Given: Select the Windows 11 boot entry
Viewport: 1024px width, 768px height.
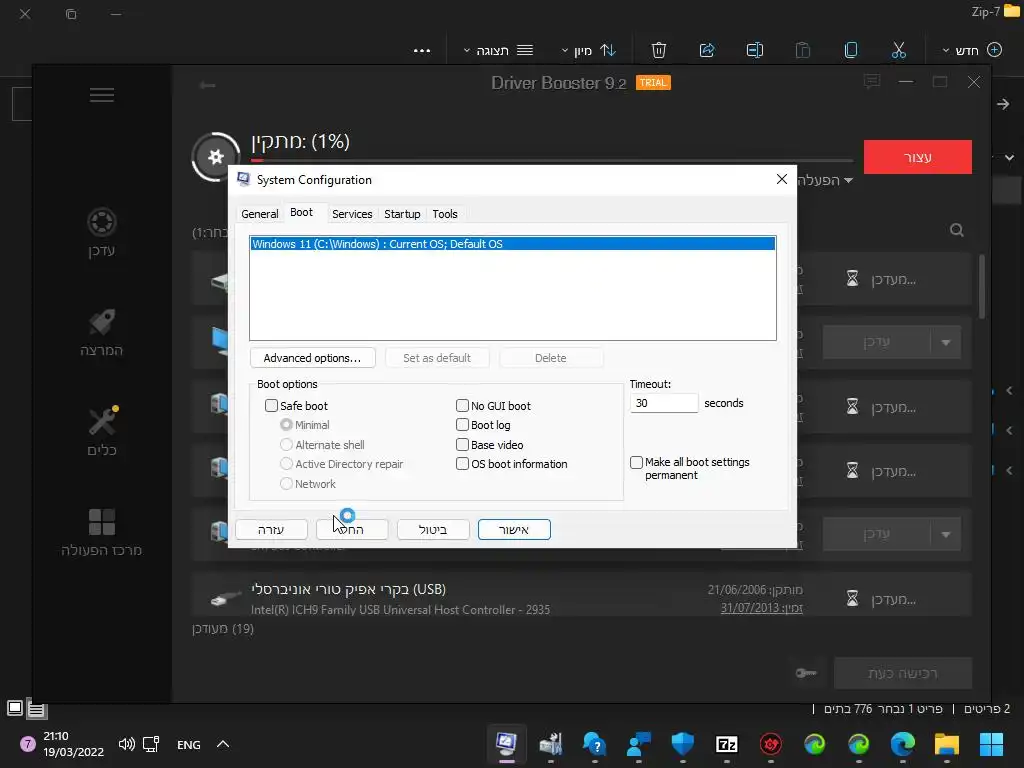Looking at the screenshot, I should (x=513, y=244).
